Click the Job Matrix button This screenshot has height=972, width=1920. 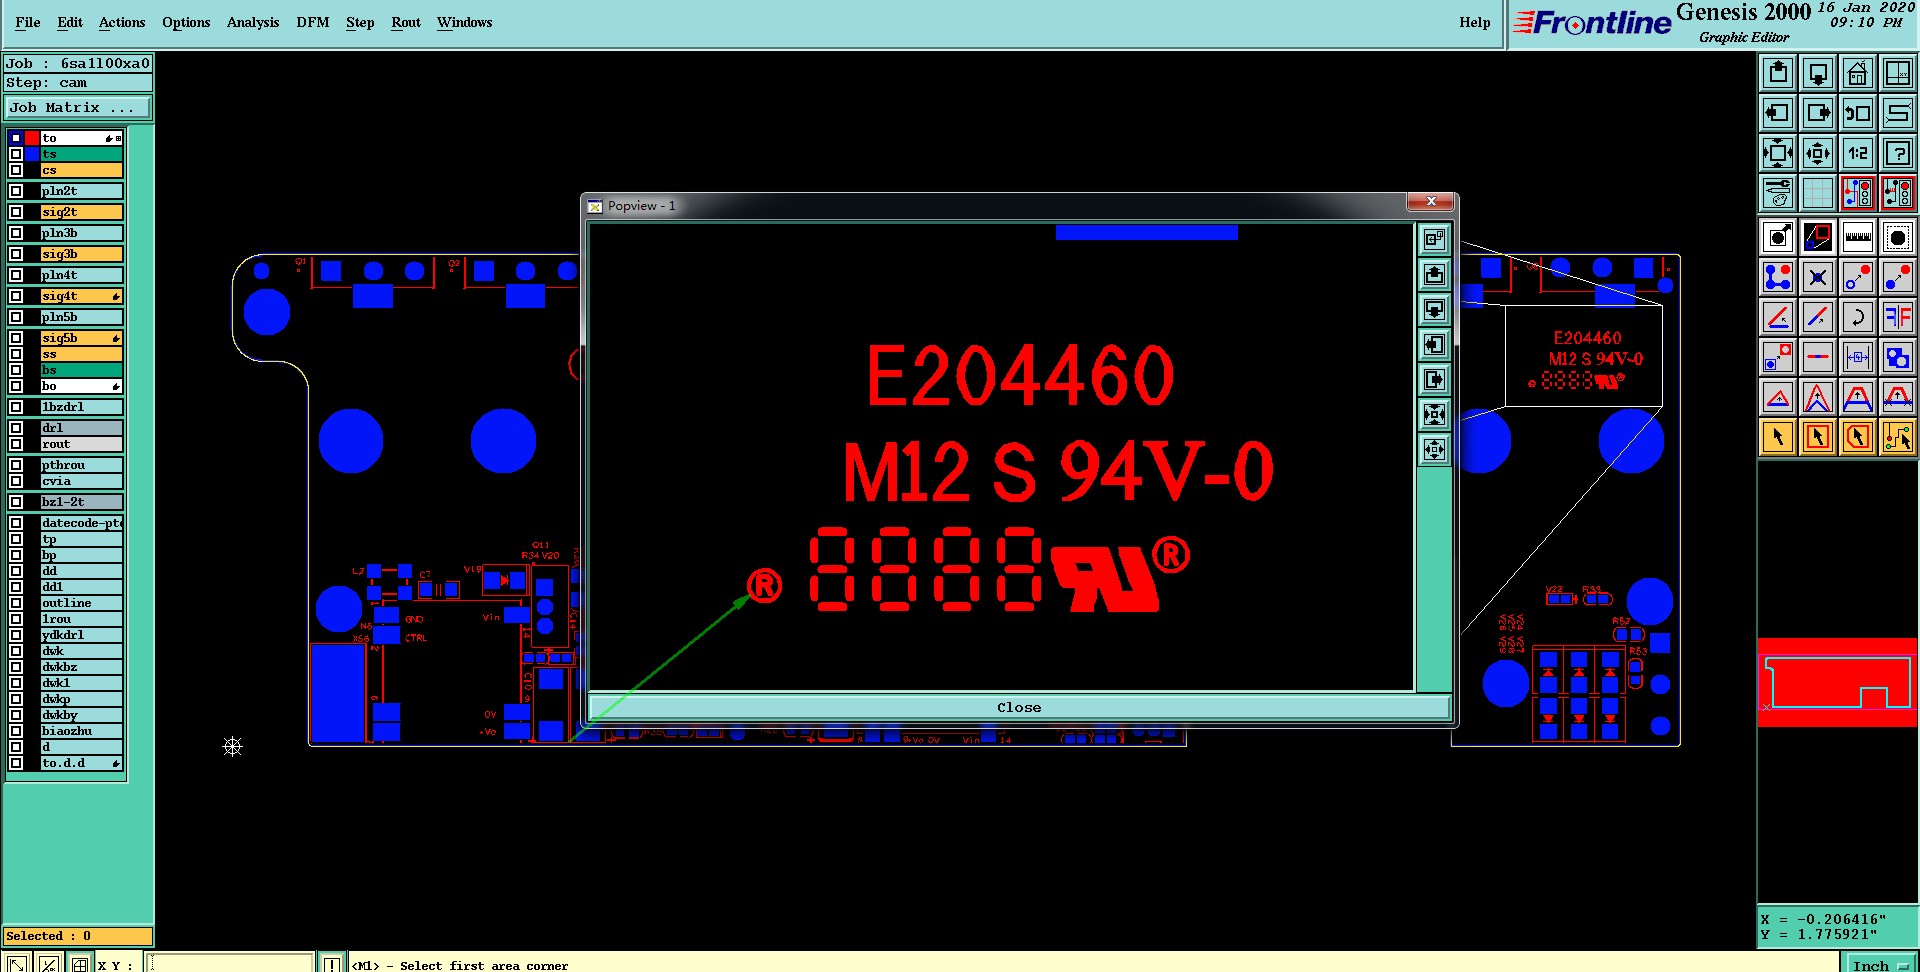tap(79, 108)
